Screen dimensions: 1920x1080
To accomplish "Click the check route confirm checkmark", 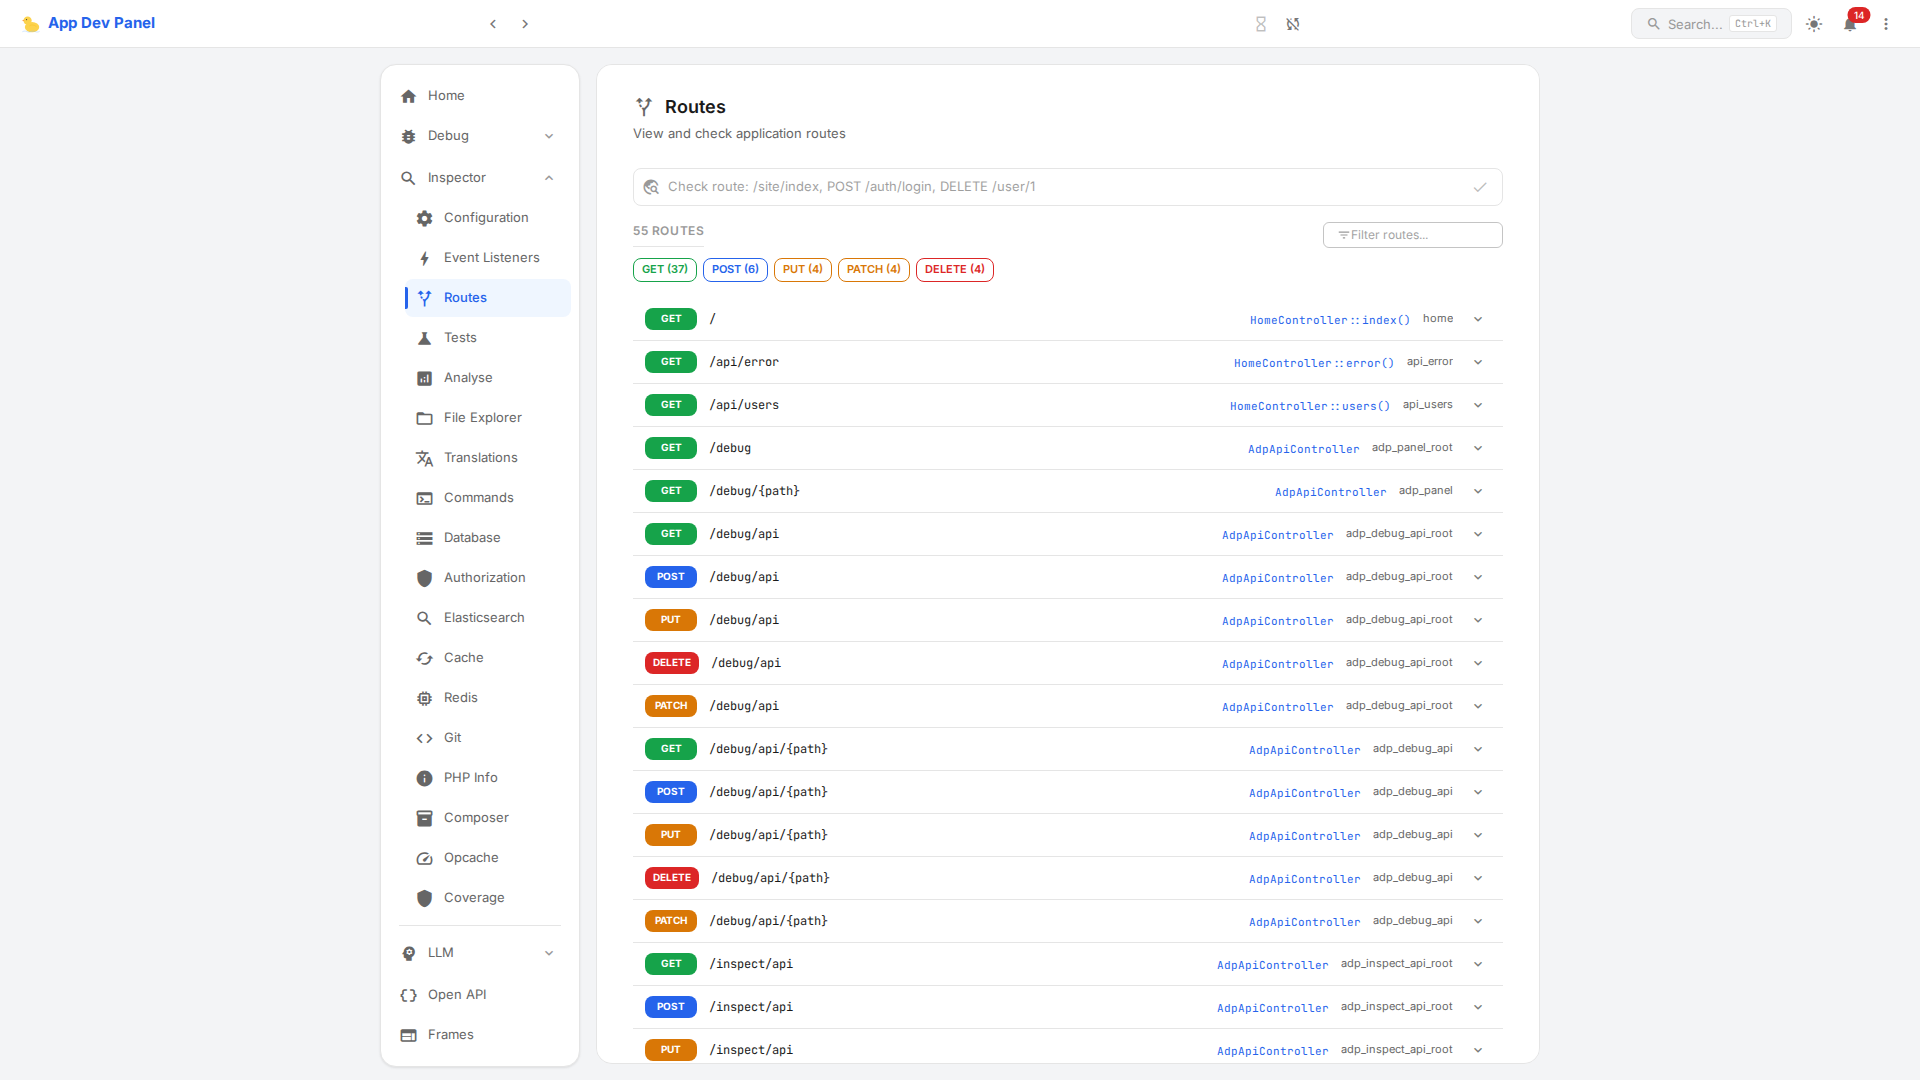I will coord(1480,187).
